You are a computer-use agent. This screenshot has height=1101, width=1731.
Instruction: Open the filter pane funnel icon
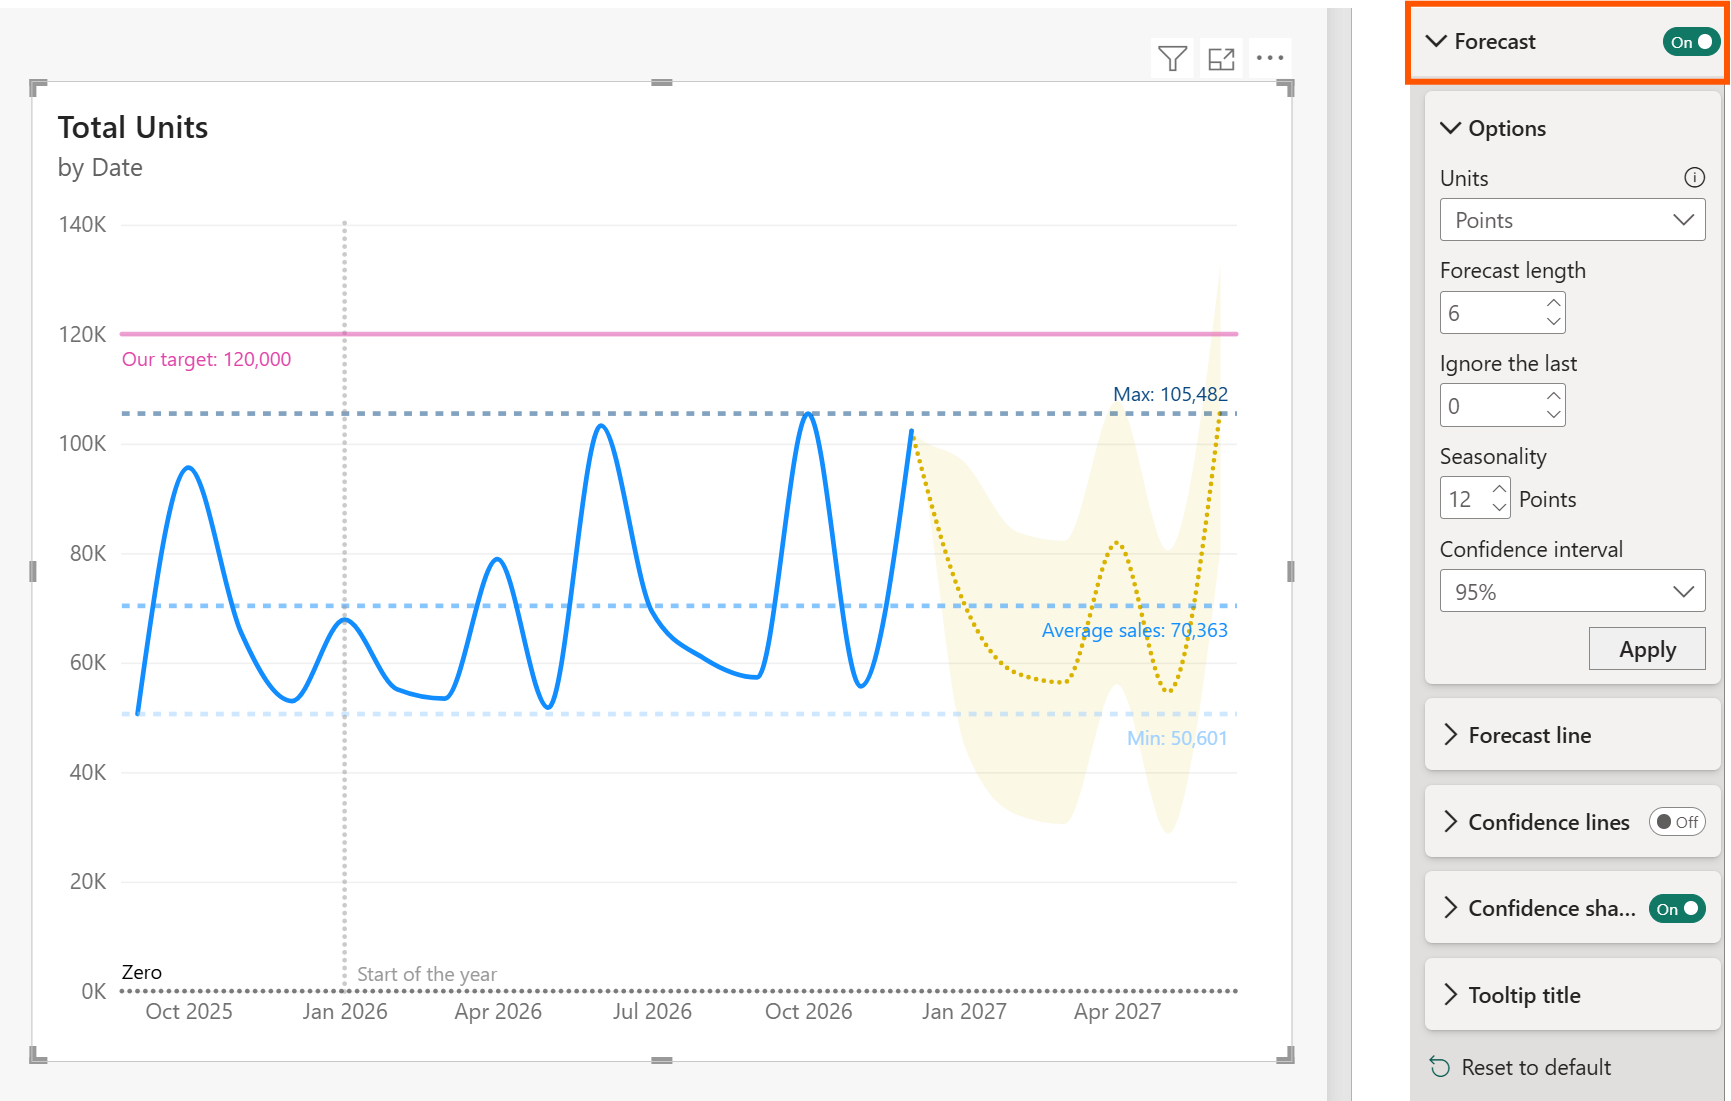1172,58
